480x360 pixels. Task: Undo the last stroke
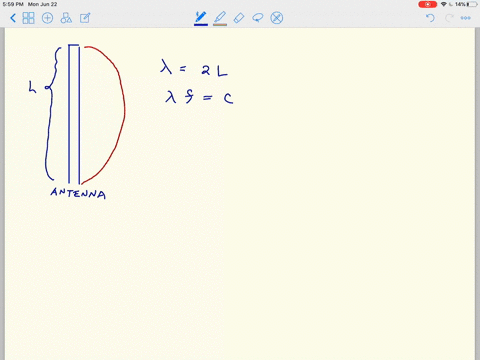pos(430,18)
